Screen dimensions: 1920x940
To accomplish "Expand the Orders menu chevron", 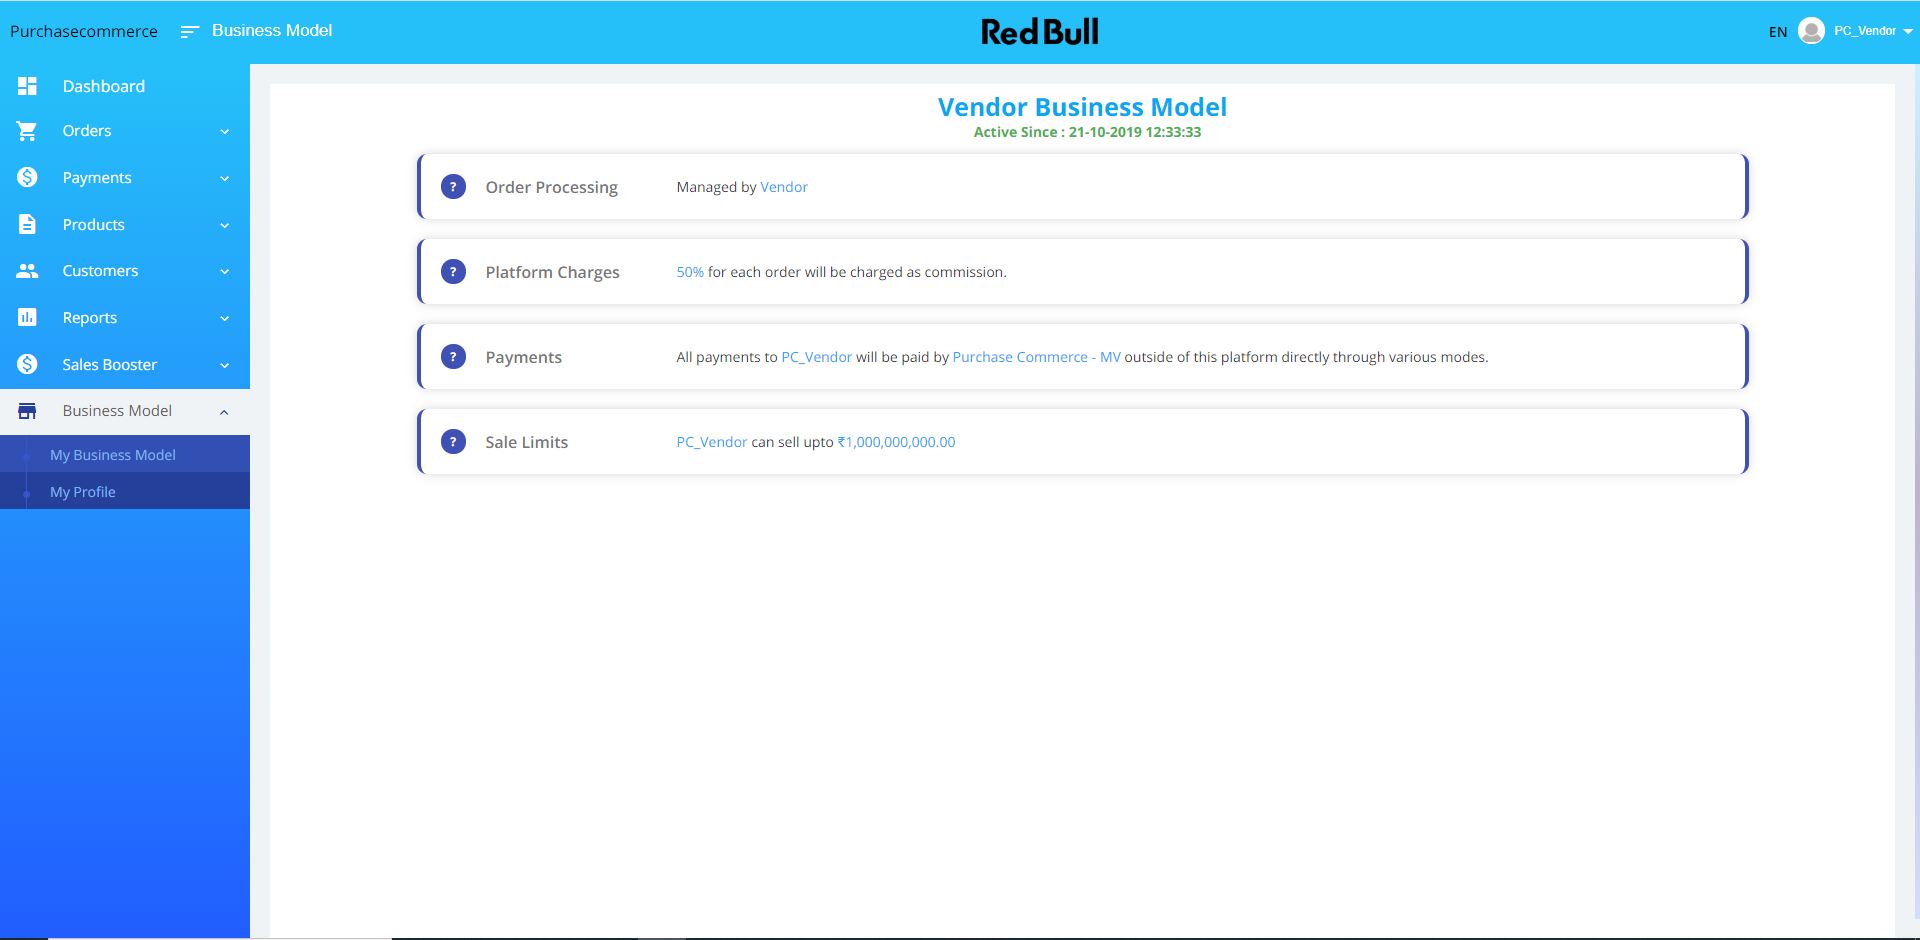I will coord(225,132).
